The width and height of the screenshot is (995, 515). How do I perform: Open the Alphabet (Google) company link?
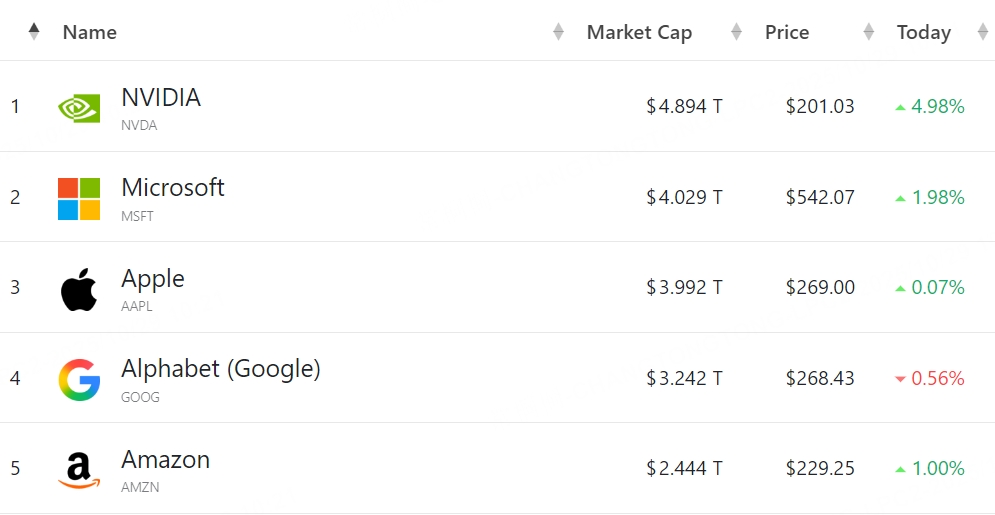point(220,369)
